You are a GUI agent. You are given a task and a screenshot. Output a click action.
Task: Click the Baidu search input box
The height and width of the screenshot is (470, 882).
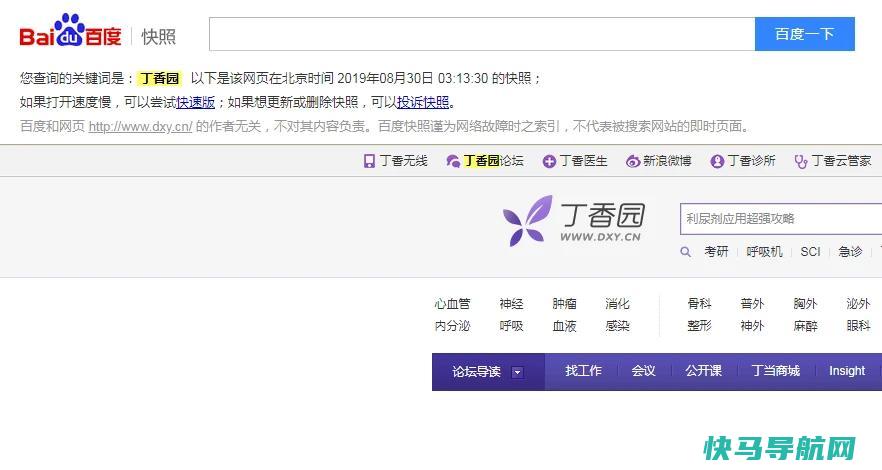coord(482,34)
